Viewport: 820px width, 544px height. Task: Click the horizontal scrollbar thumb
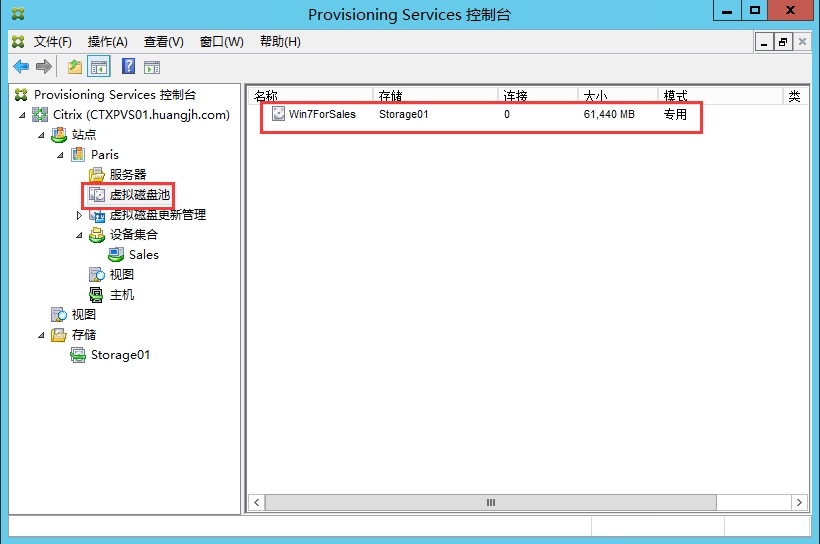click(x=491, y=502)
